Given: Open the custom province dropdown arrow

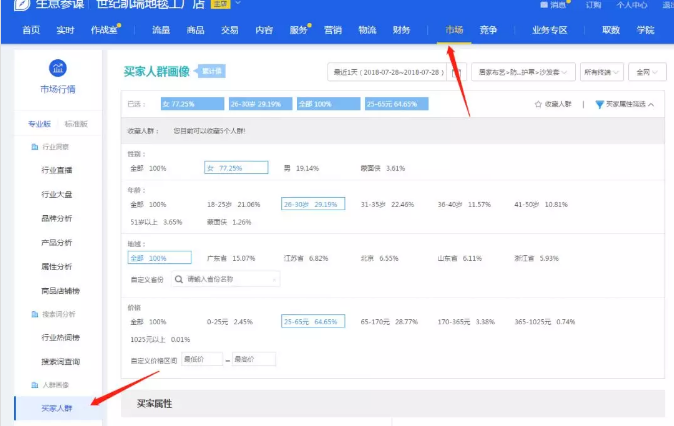Looking at the screenshot, I should tap(274, 280).
